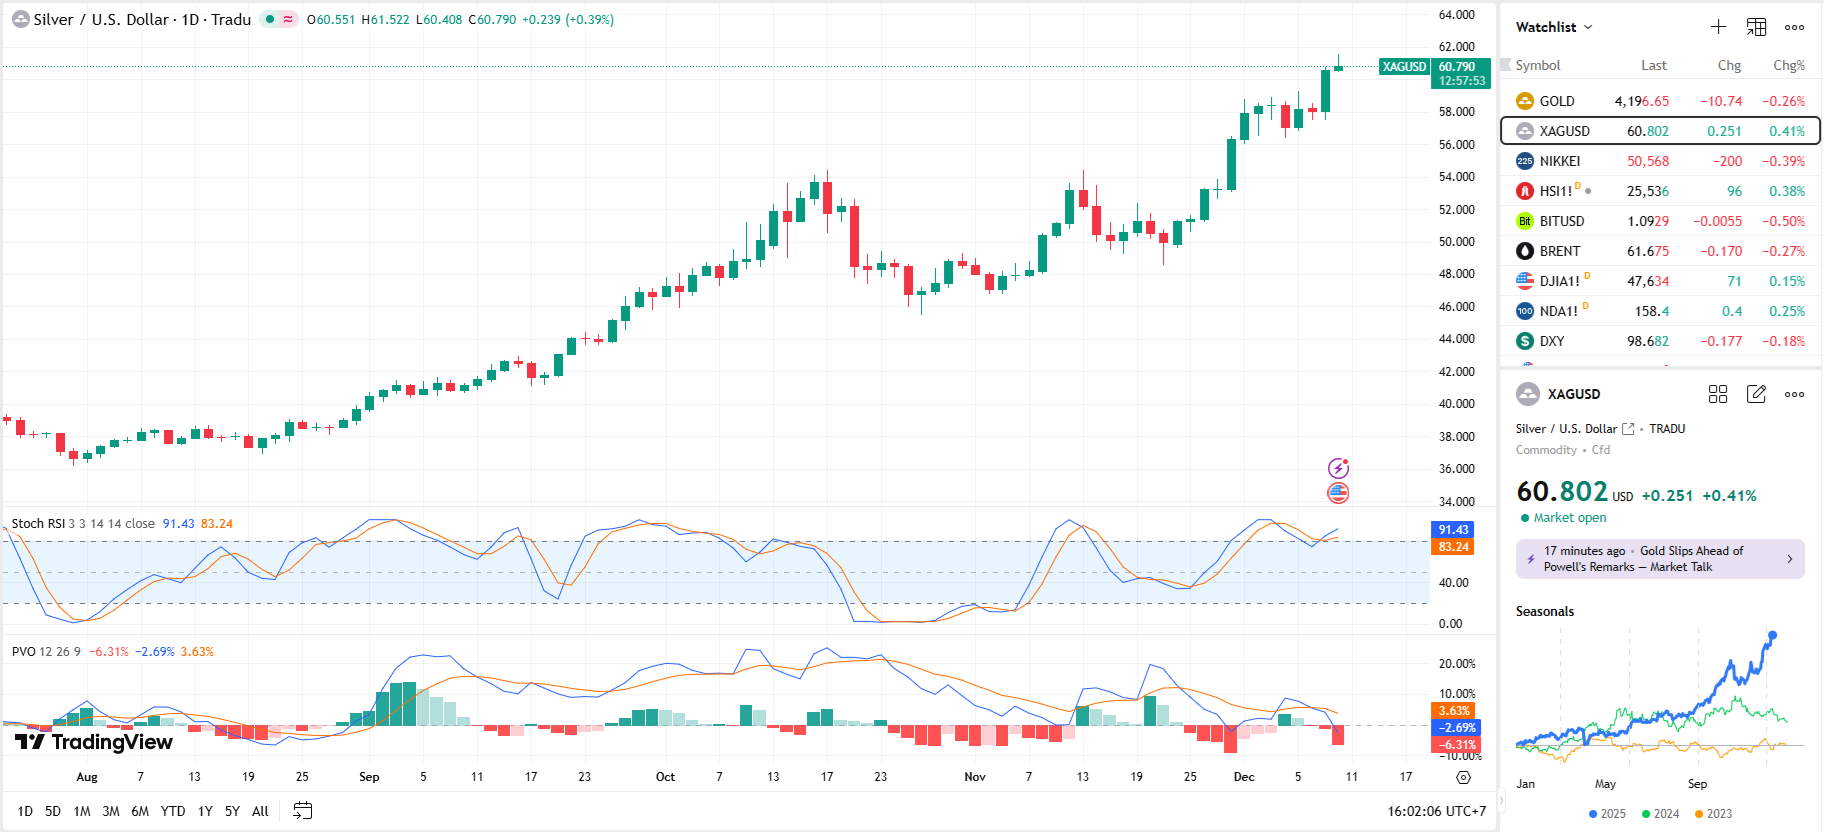Open the note edit icon for XAGUSD
1824x832 pixels.
[x=1756, y=394]
